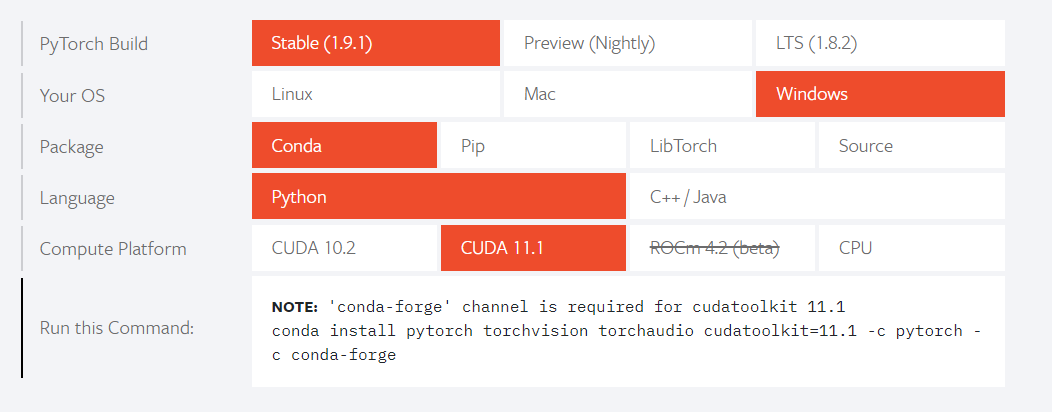
Task: Choose Conda as the package
Action: click(x=344, y=146)
